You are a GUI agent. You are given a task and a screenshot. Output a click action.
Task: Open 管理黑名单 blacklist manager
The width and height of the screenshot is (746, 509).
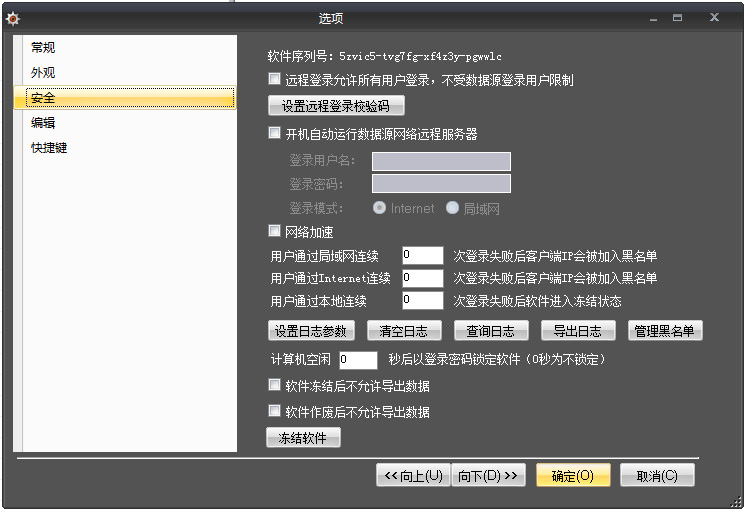tap(666, 331)
